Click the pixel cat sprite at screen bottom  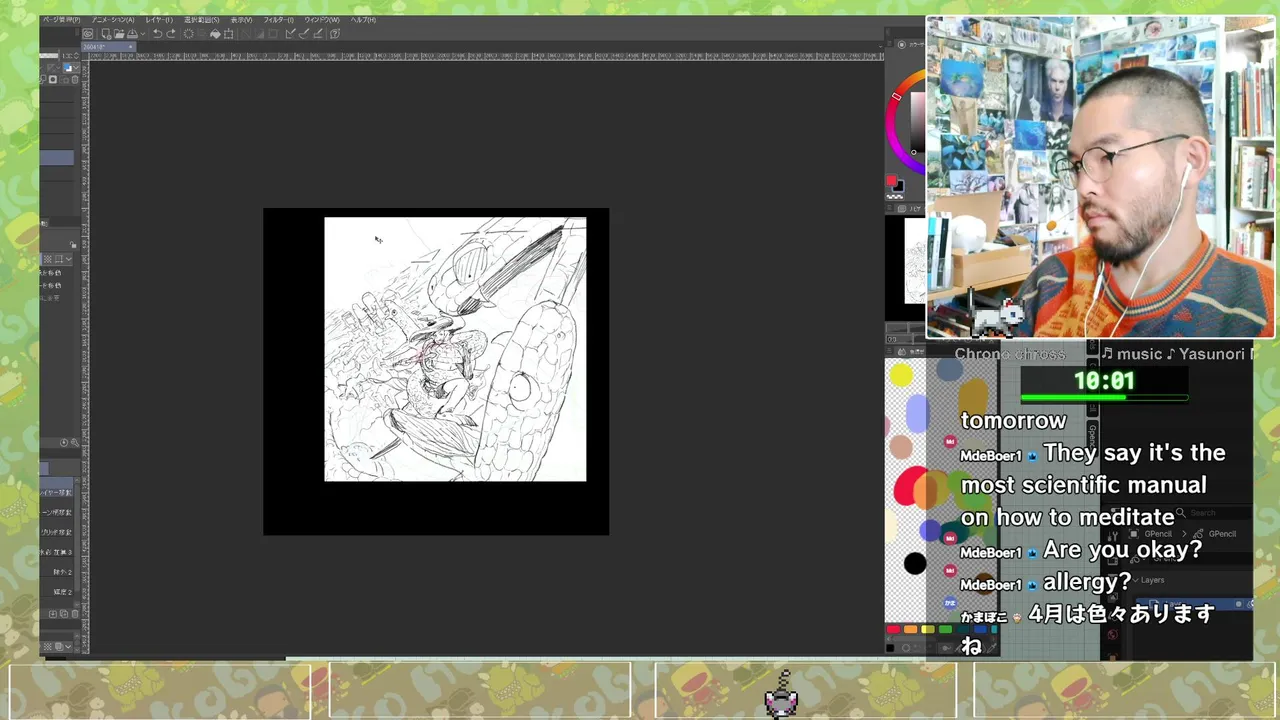pyautogui.click(x=781, y=695)
